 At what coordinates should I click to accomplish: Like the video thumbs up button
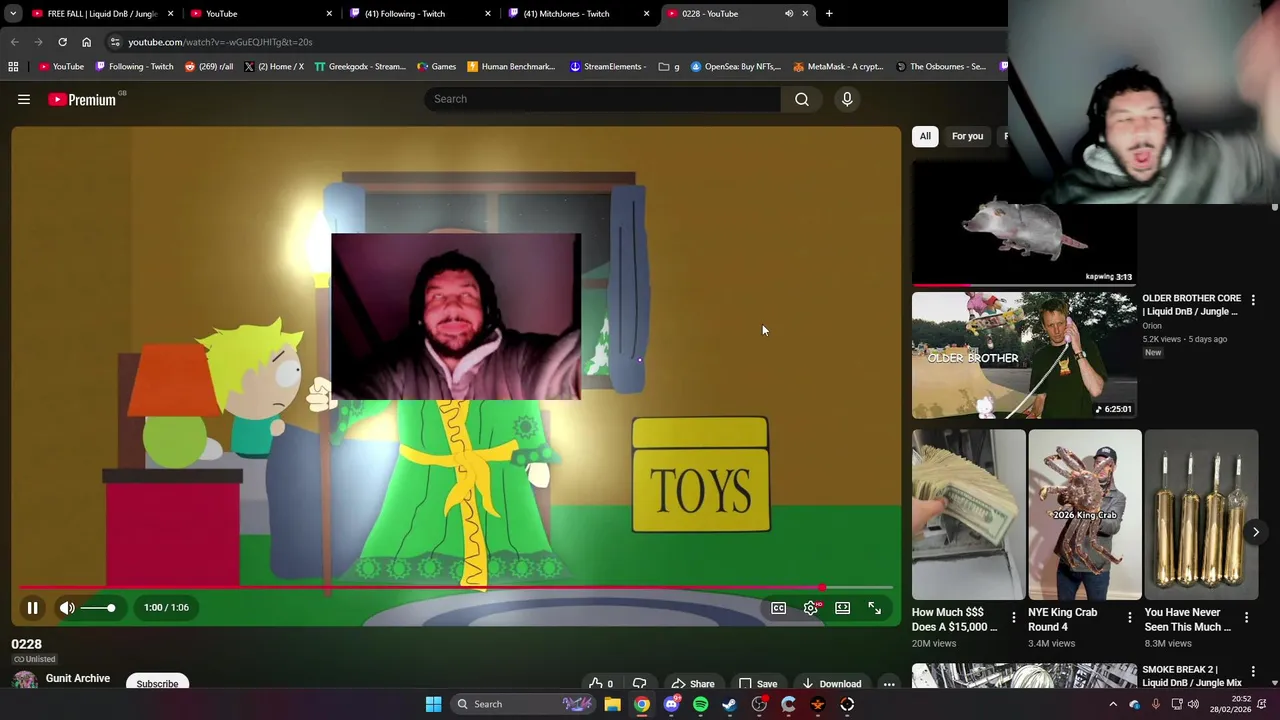600,684
